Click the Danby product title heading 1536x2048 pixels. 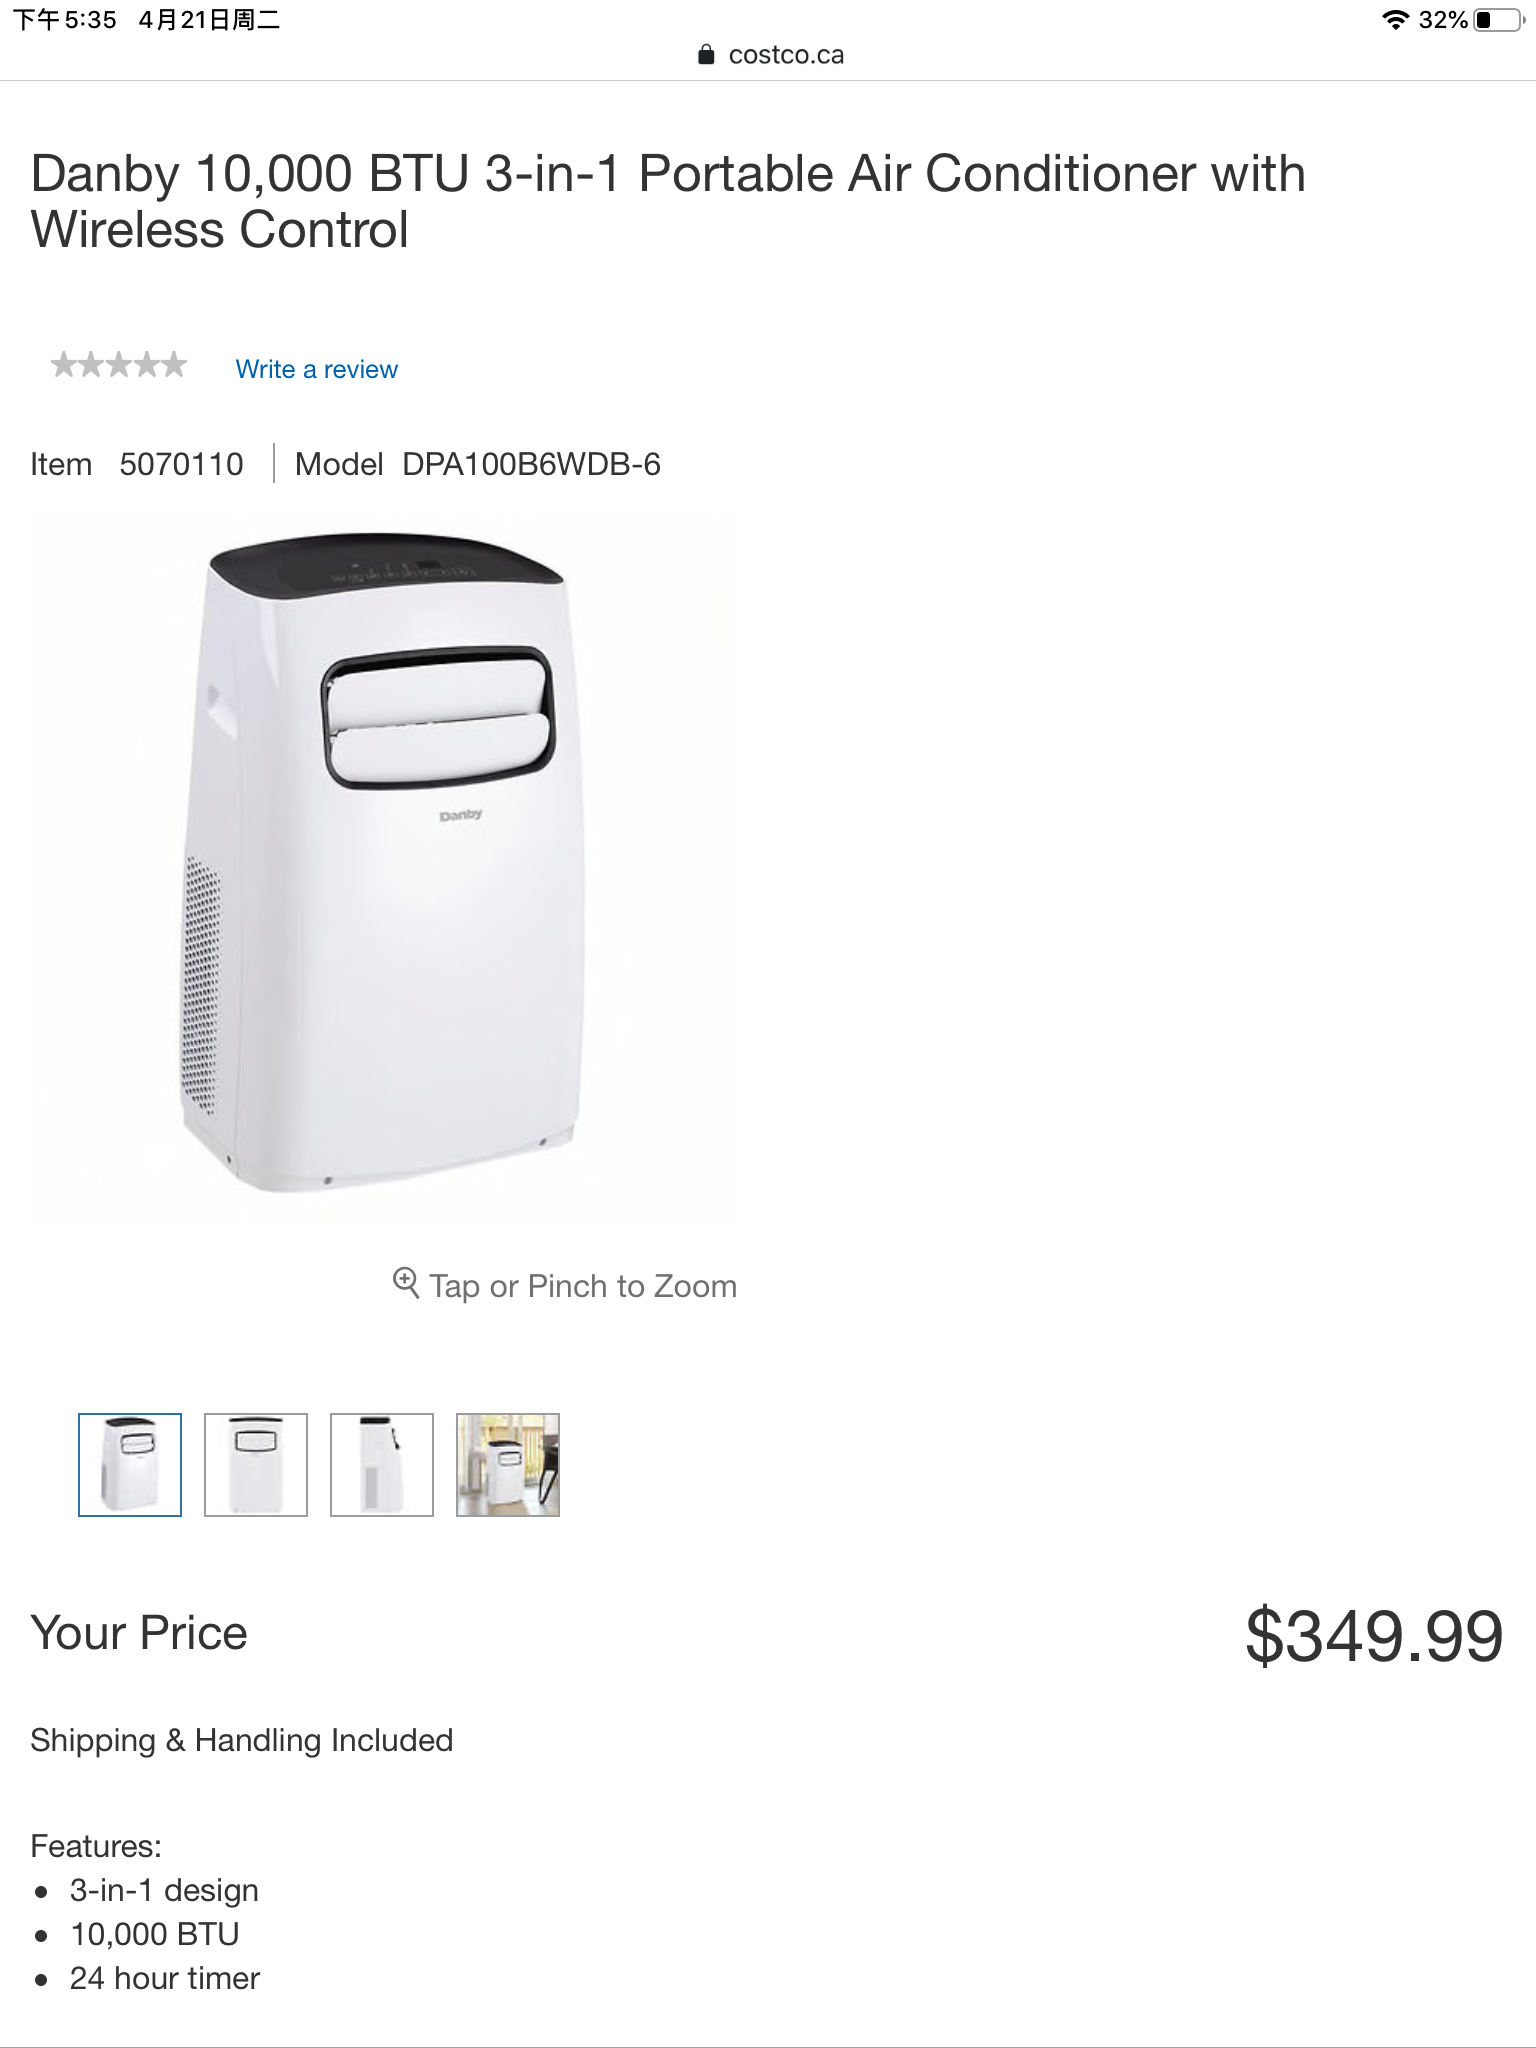click(668, 201)
